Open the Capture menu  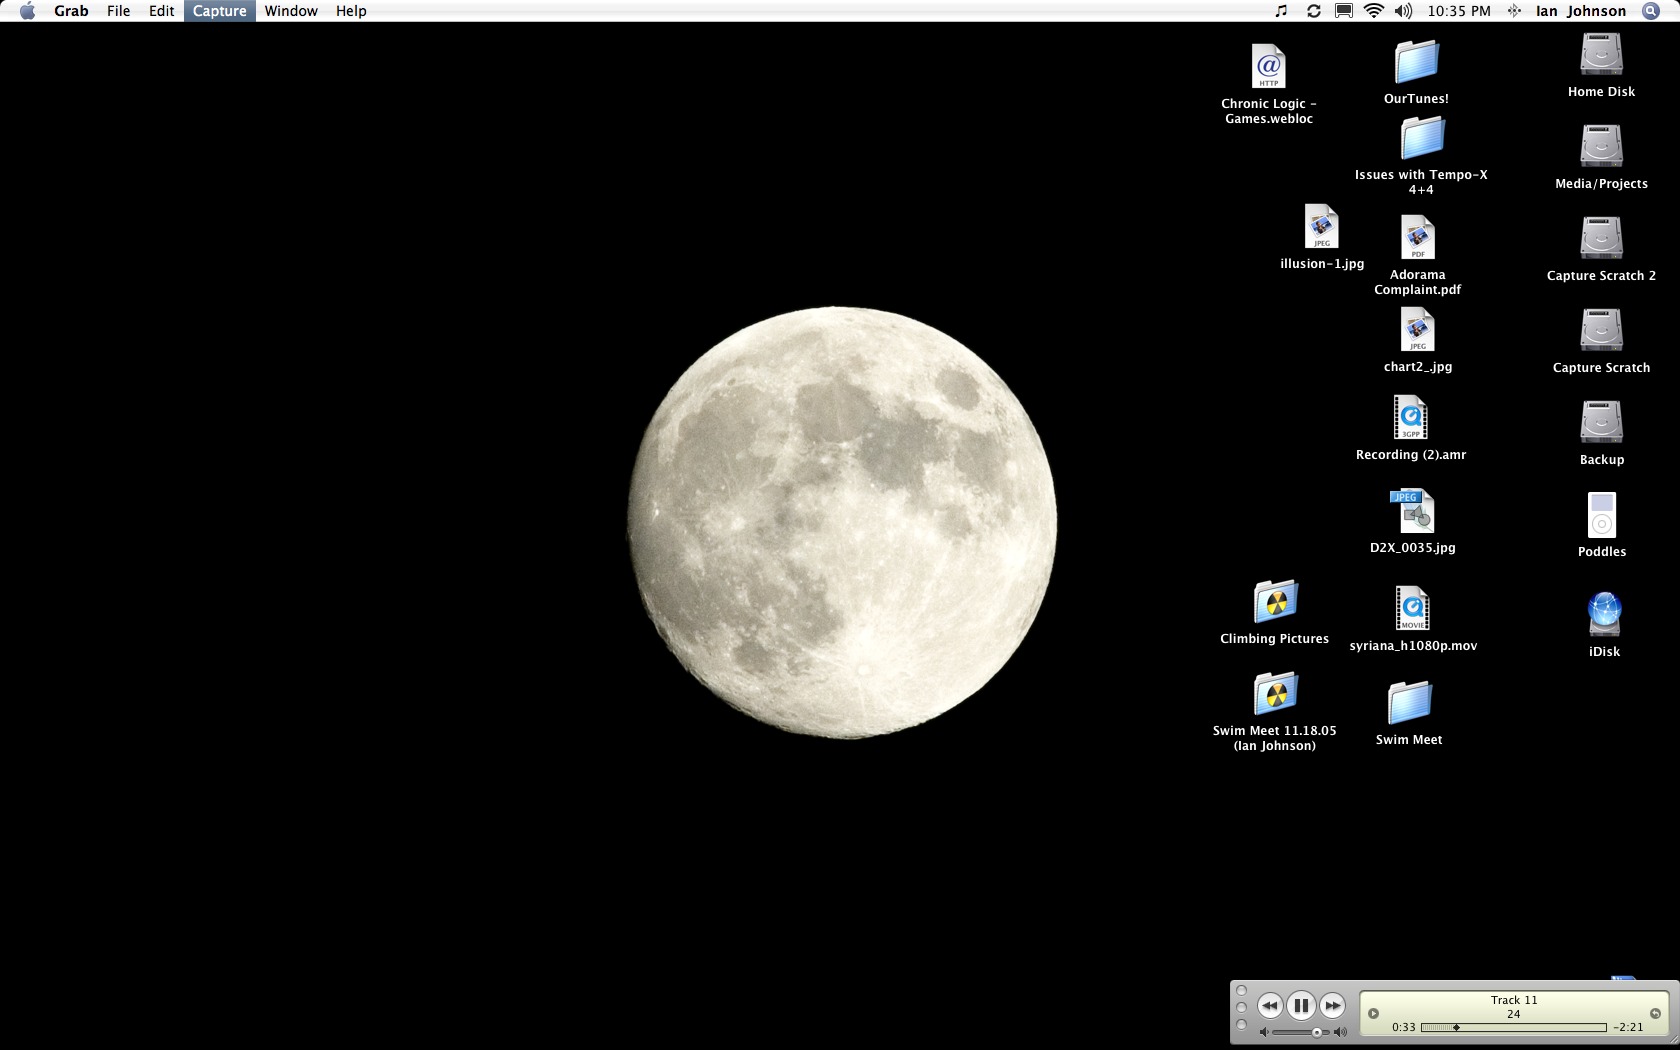219,11
